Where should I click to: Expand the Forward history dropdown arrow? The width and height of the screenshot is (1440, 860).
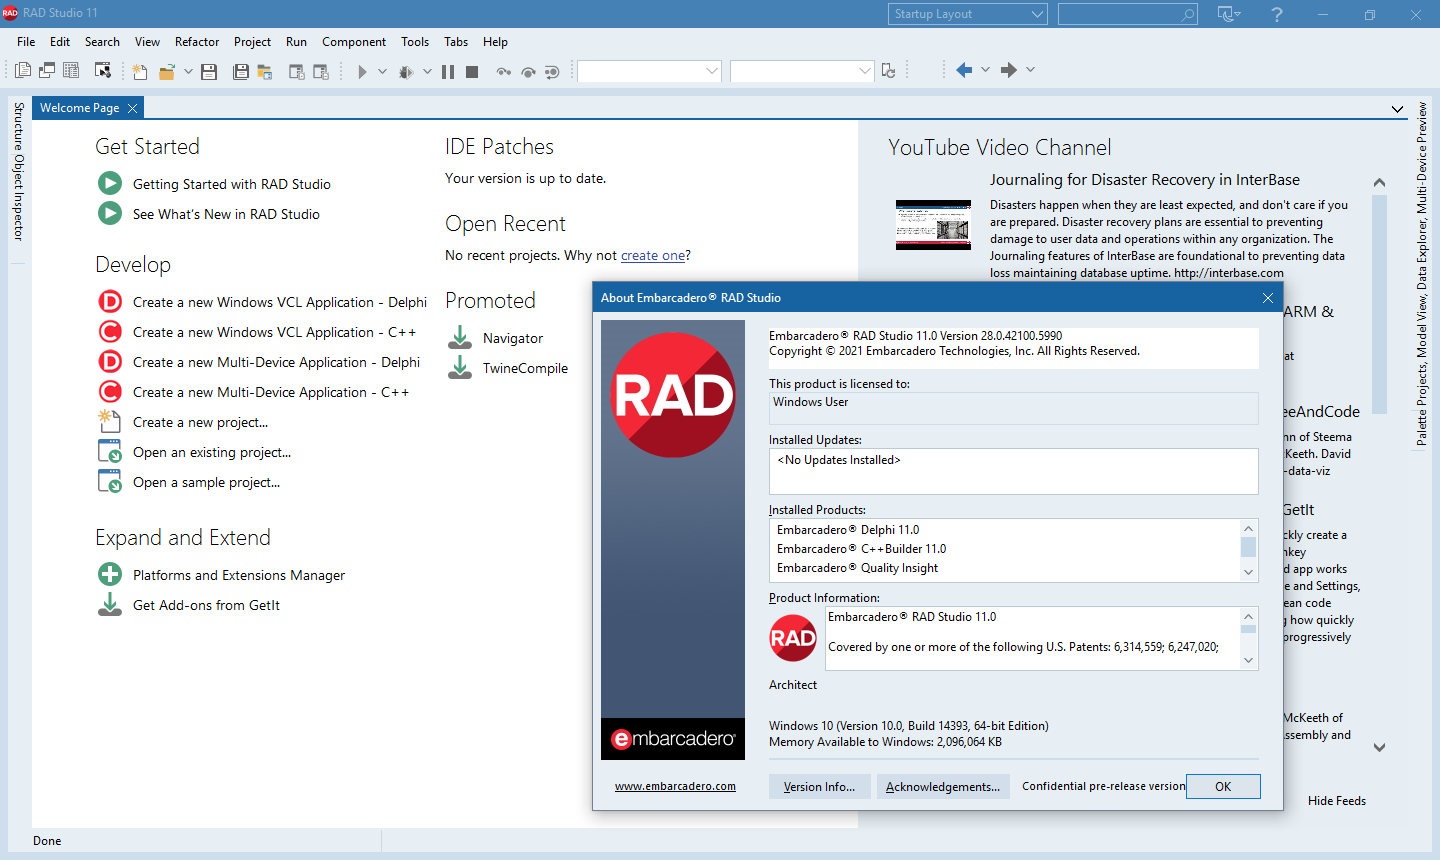tap(1030, 70)
